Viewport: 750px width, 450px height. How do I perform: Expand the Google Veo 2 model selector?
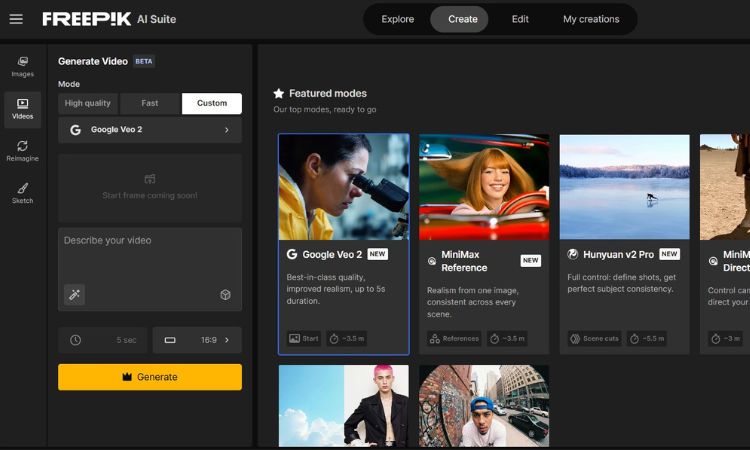[x=150, y=130]
